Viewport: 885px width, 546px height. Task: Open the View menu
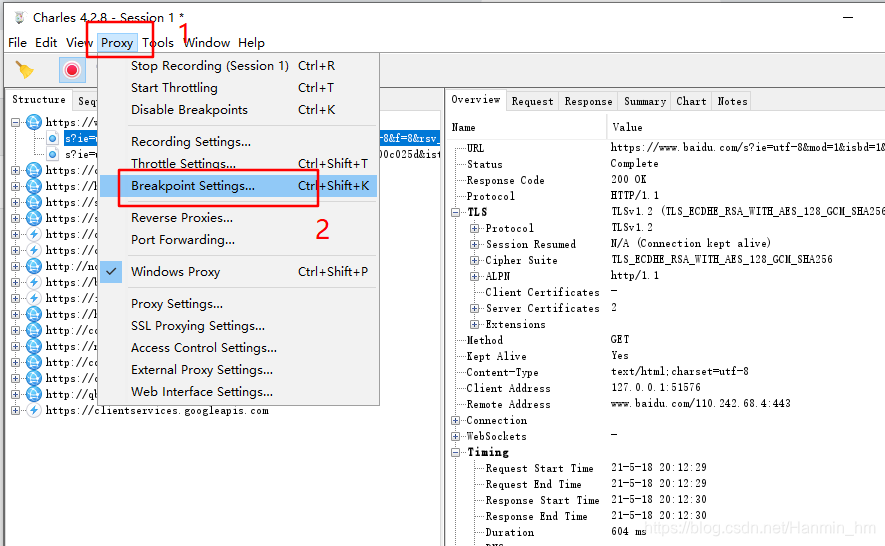pos(78,43)
